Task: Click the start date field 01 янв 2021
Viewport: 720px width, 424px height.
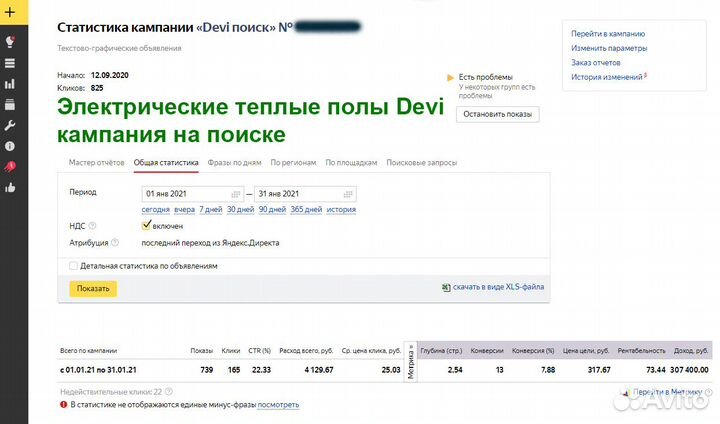Action: [191, 194]
